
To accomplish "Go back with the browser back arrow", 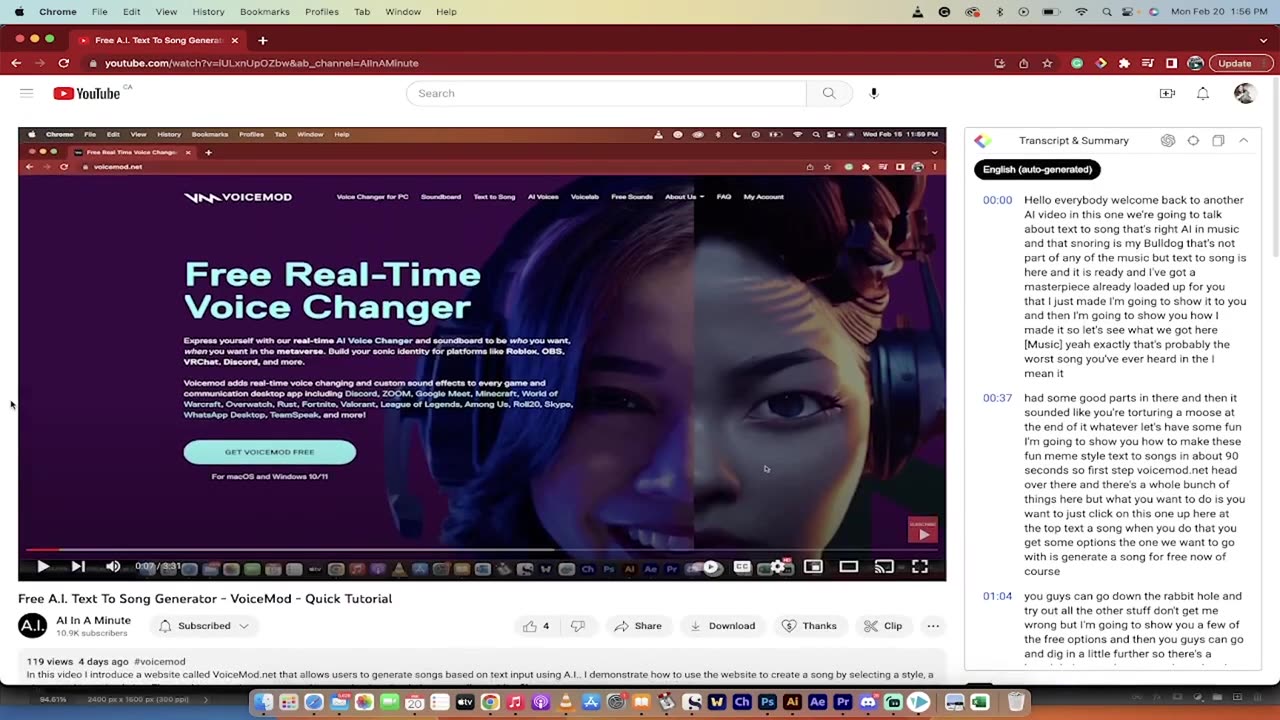I will (16, 63).
